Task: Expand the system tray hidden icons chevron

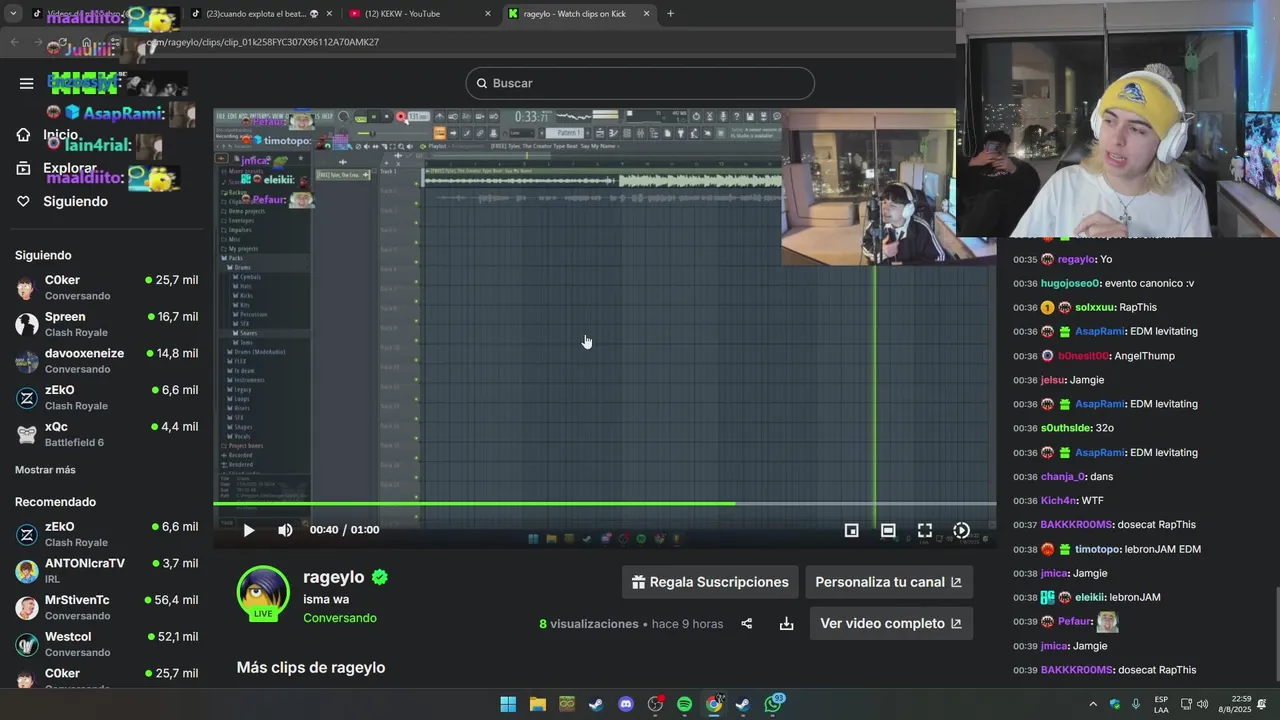Action: click(1093, 704)
